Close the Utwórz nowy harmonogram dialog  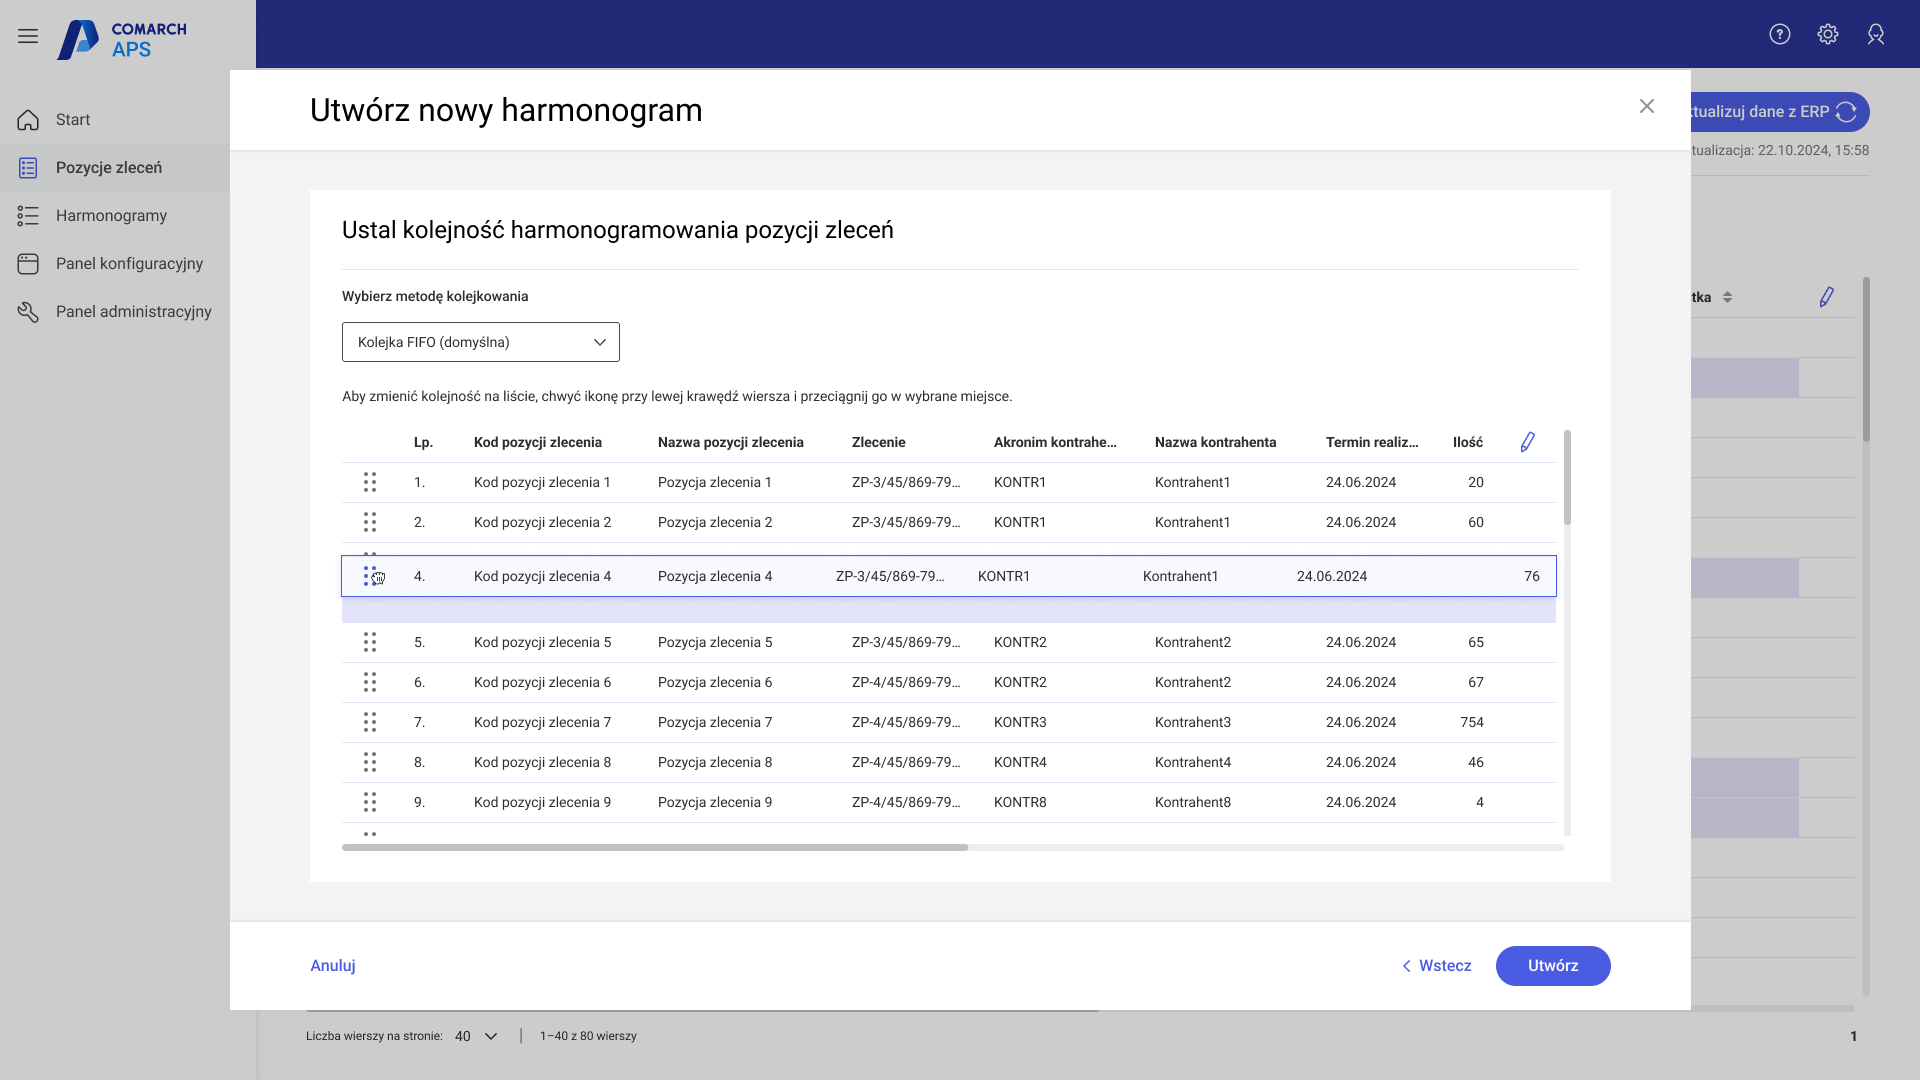coord(1647,106)
